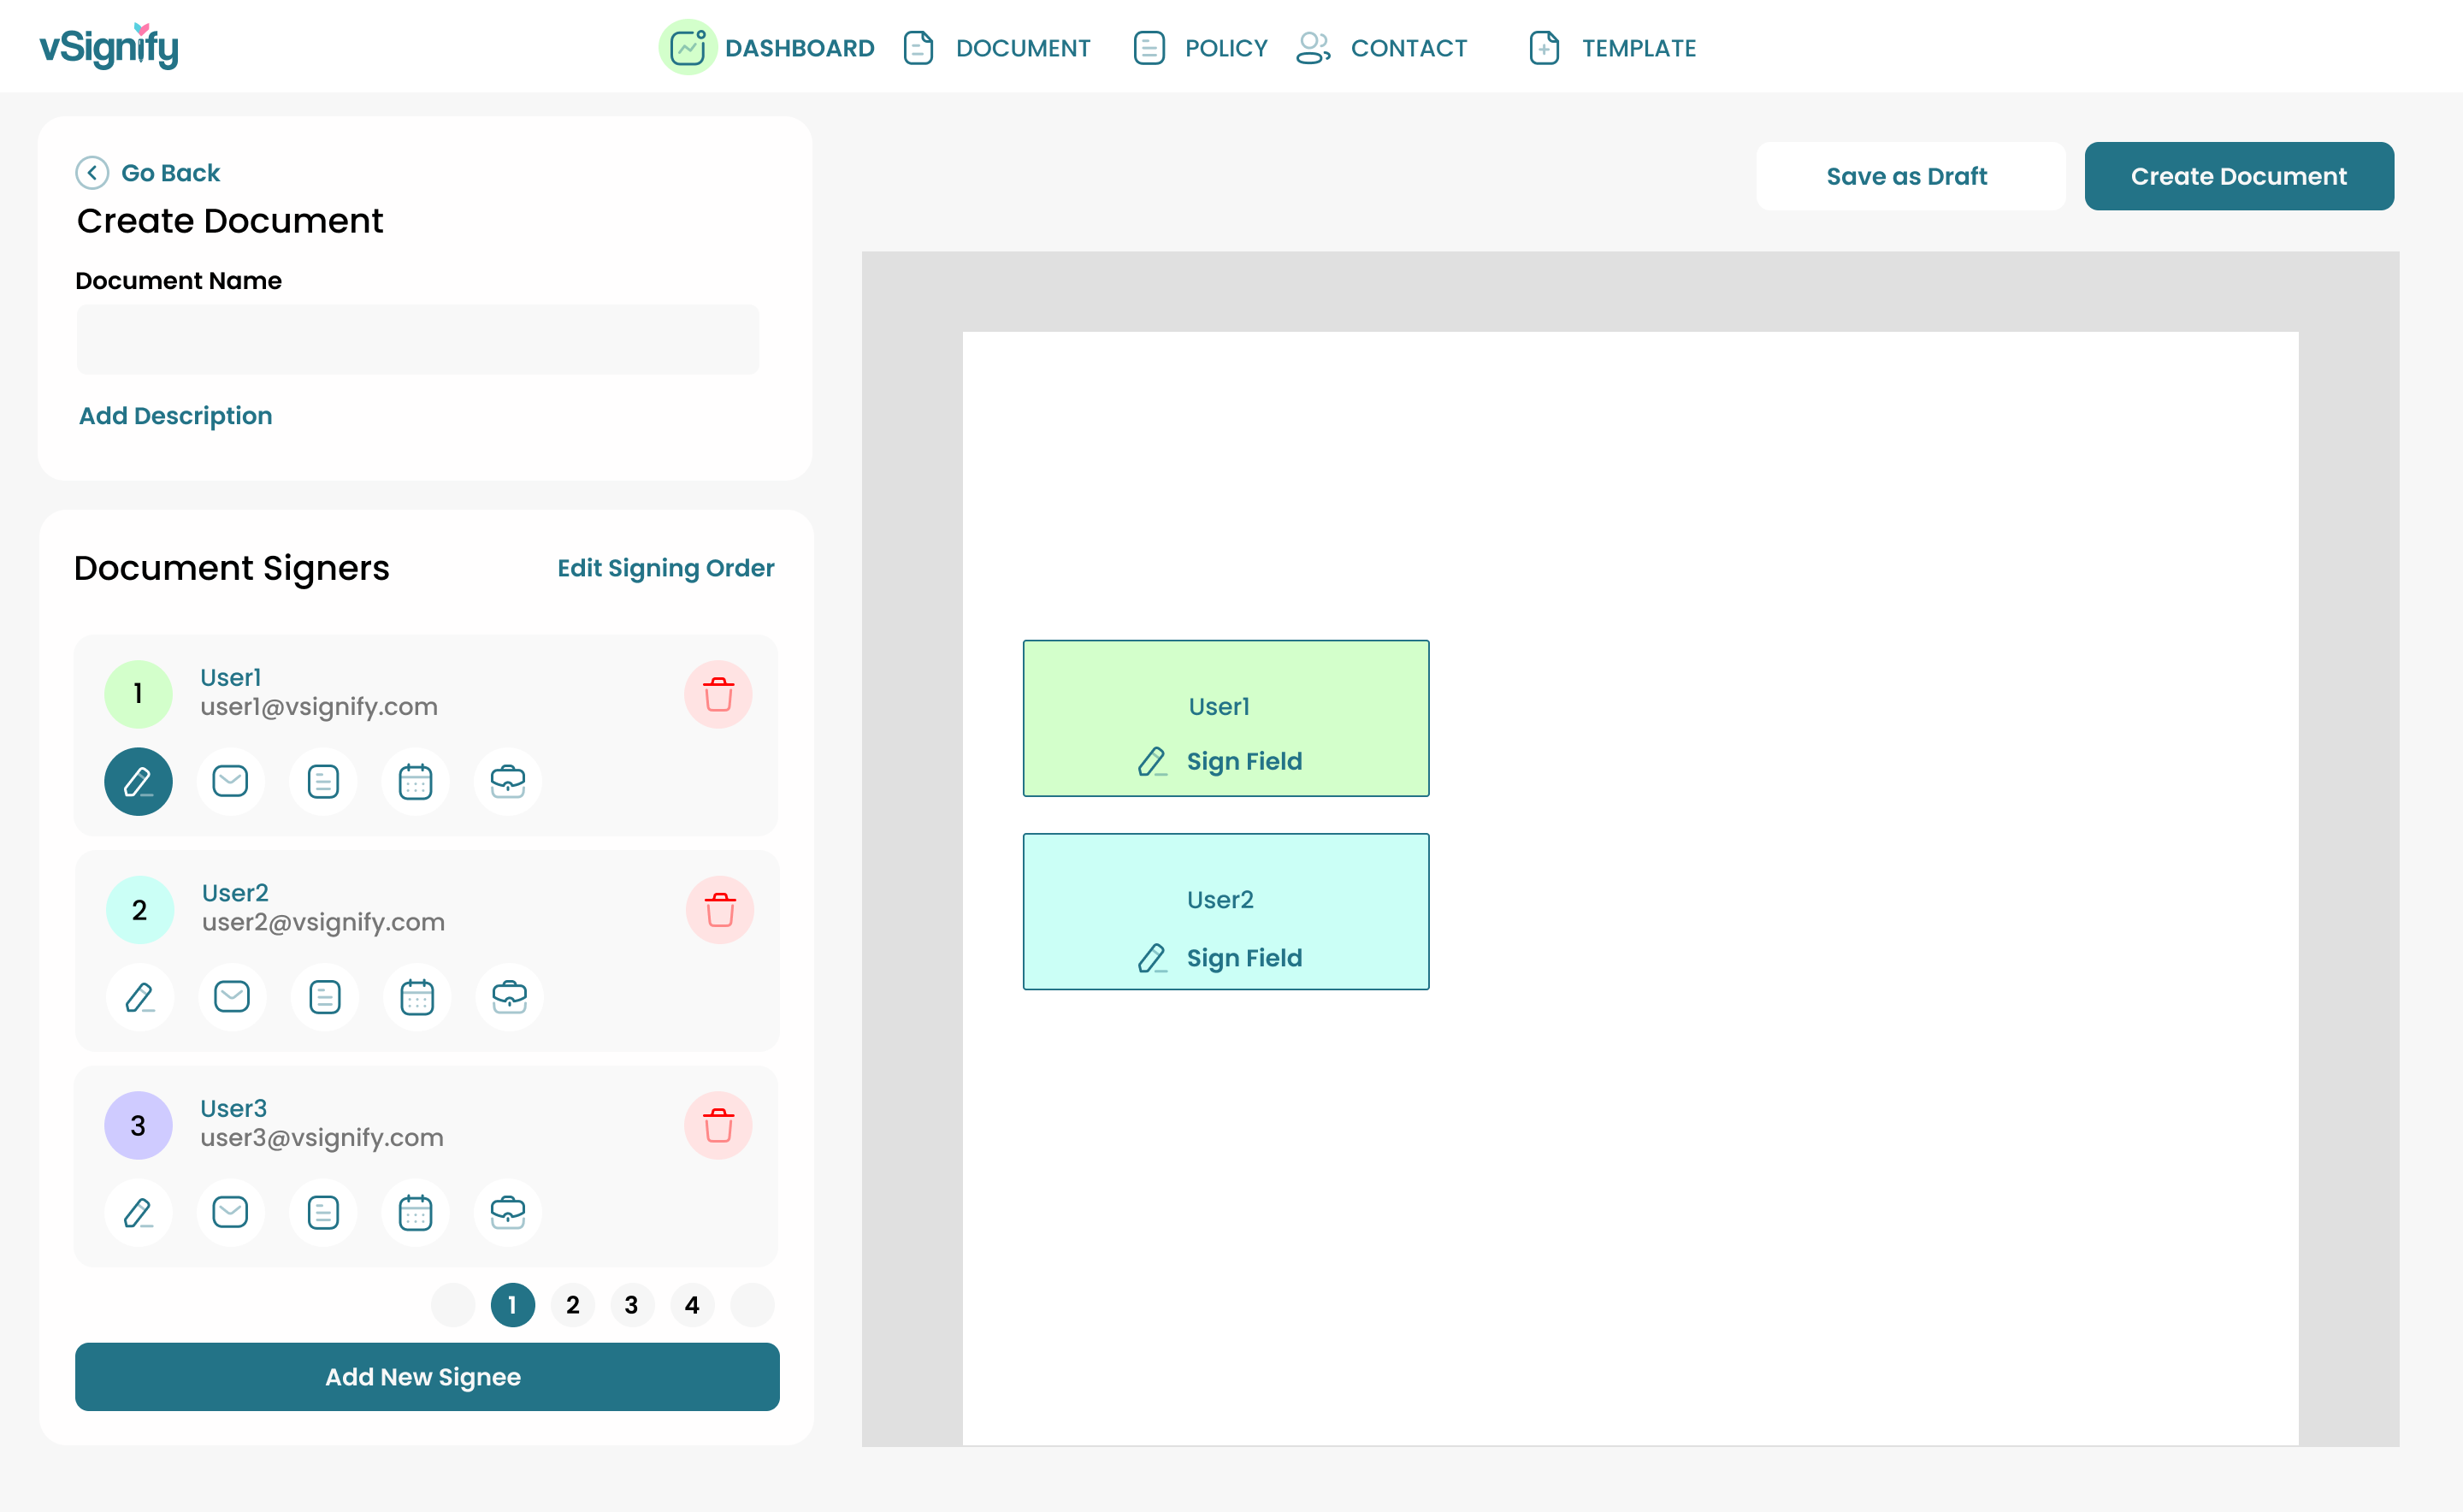This screenshot has width=2463, height=1512.
Task: Open Edit Signing Order
Action: (x=665, y=568)
